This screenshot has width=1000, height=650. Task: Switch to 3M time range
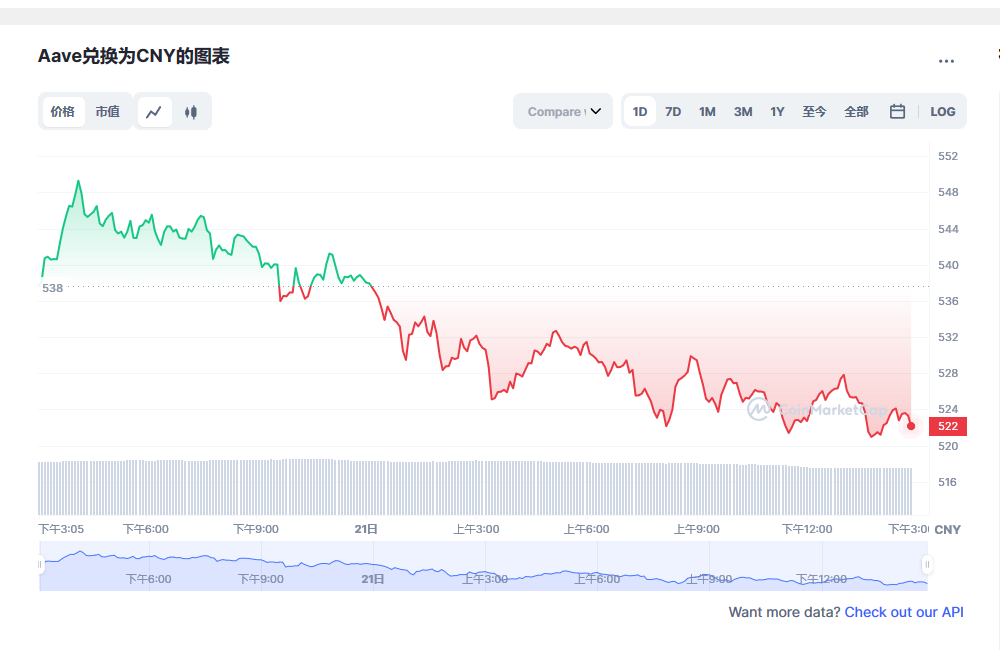tap(743, 112)
